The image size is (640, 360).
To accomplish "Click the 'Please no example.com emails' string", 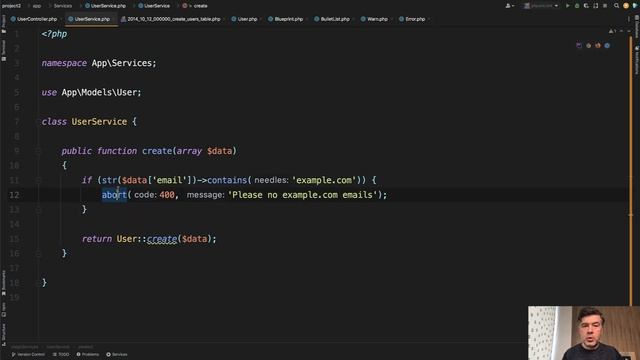I will (x=302, y=195).
